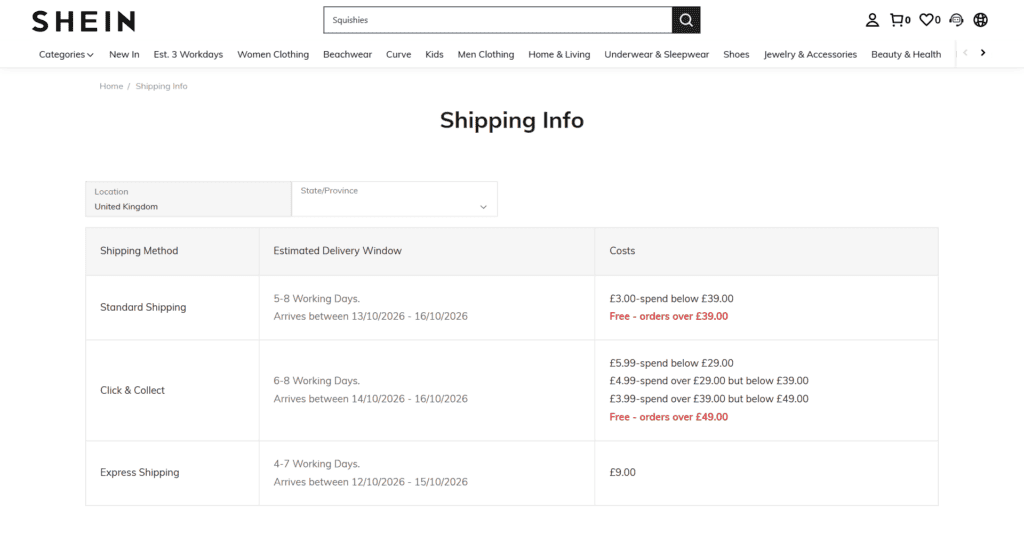Viewport: 1024px width, 535px height.
Task: Open the Curve menu
Action: (398, 54)
